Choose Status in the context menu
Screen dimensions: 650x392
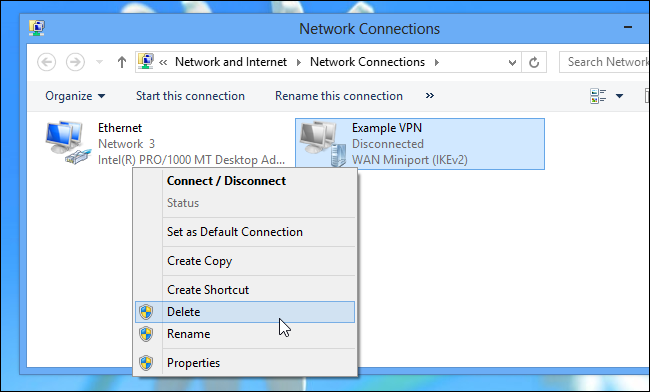(x=245, y=203)
